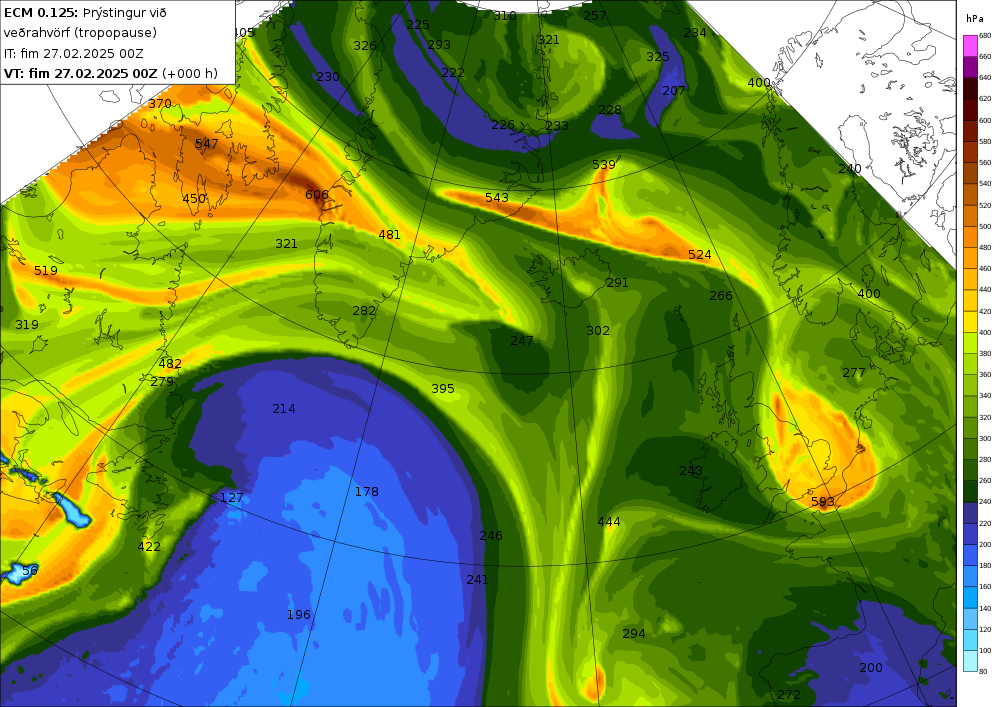Click the '260' legend tick label
This screenshot has height=707, width=1000.
985,481
